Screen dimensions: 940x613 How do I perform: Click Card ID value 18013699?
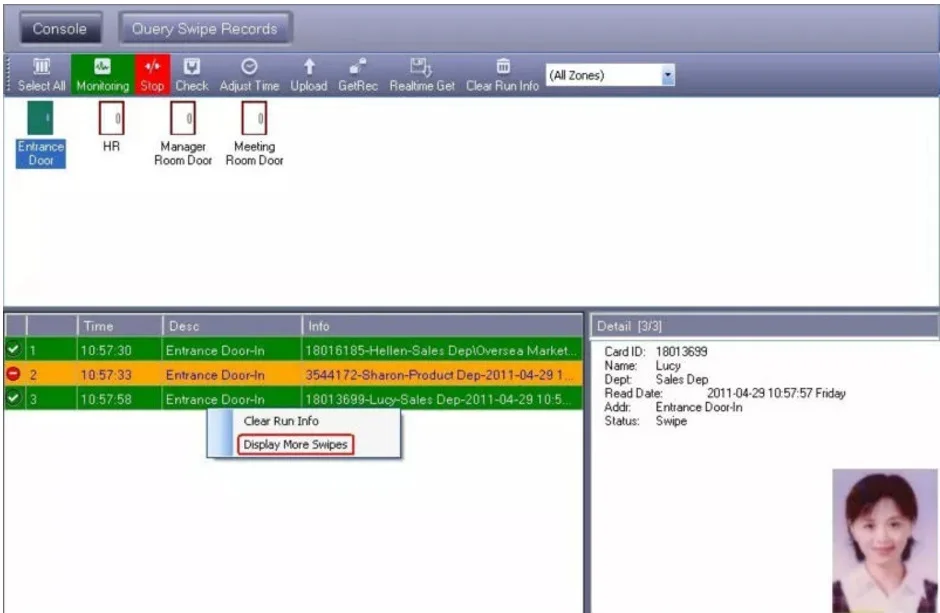(x=681, y=351)
